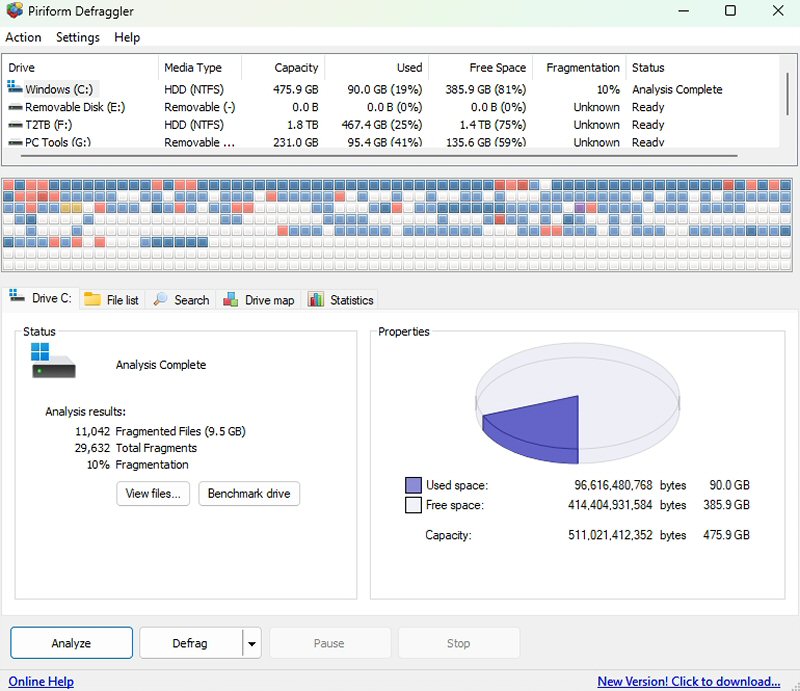Click the Drive map blocks icon
The height and width of the screenshot is (691, 800).
tap(231, 299)
